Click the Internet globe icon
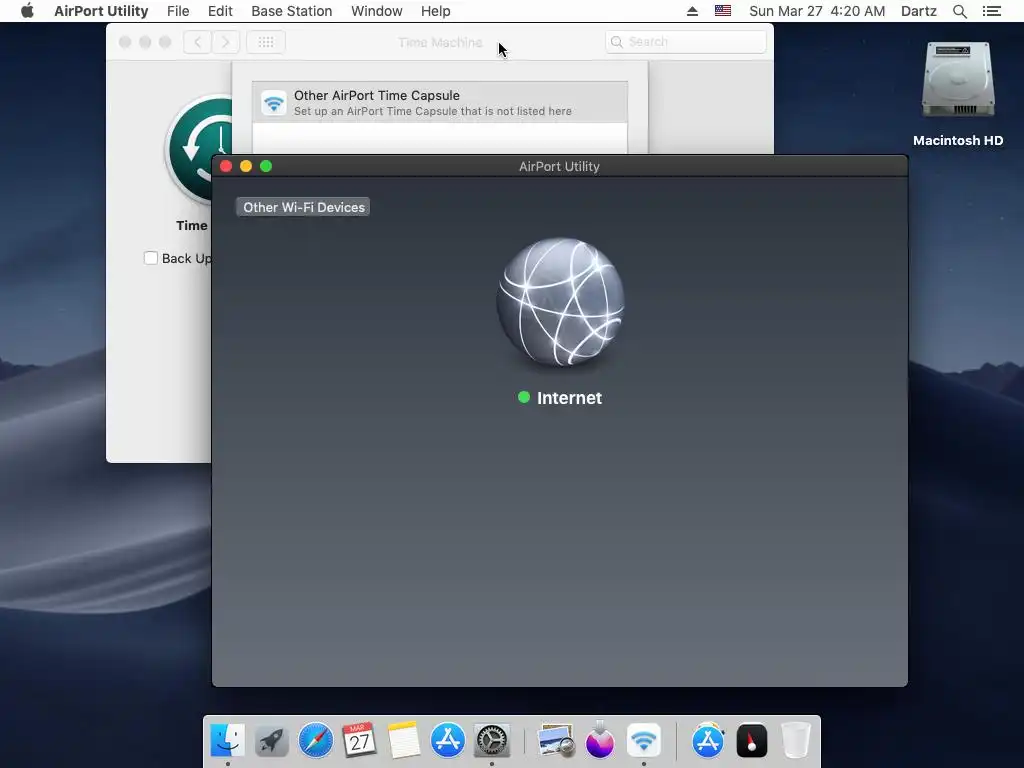The image size is (1024, 768). point(560,302)
